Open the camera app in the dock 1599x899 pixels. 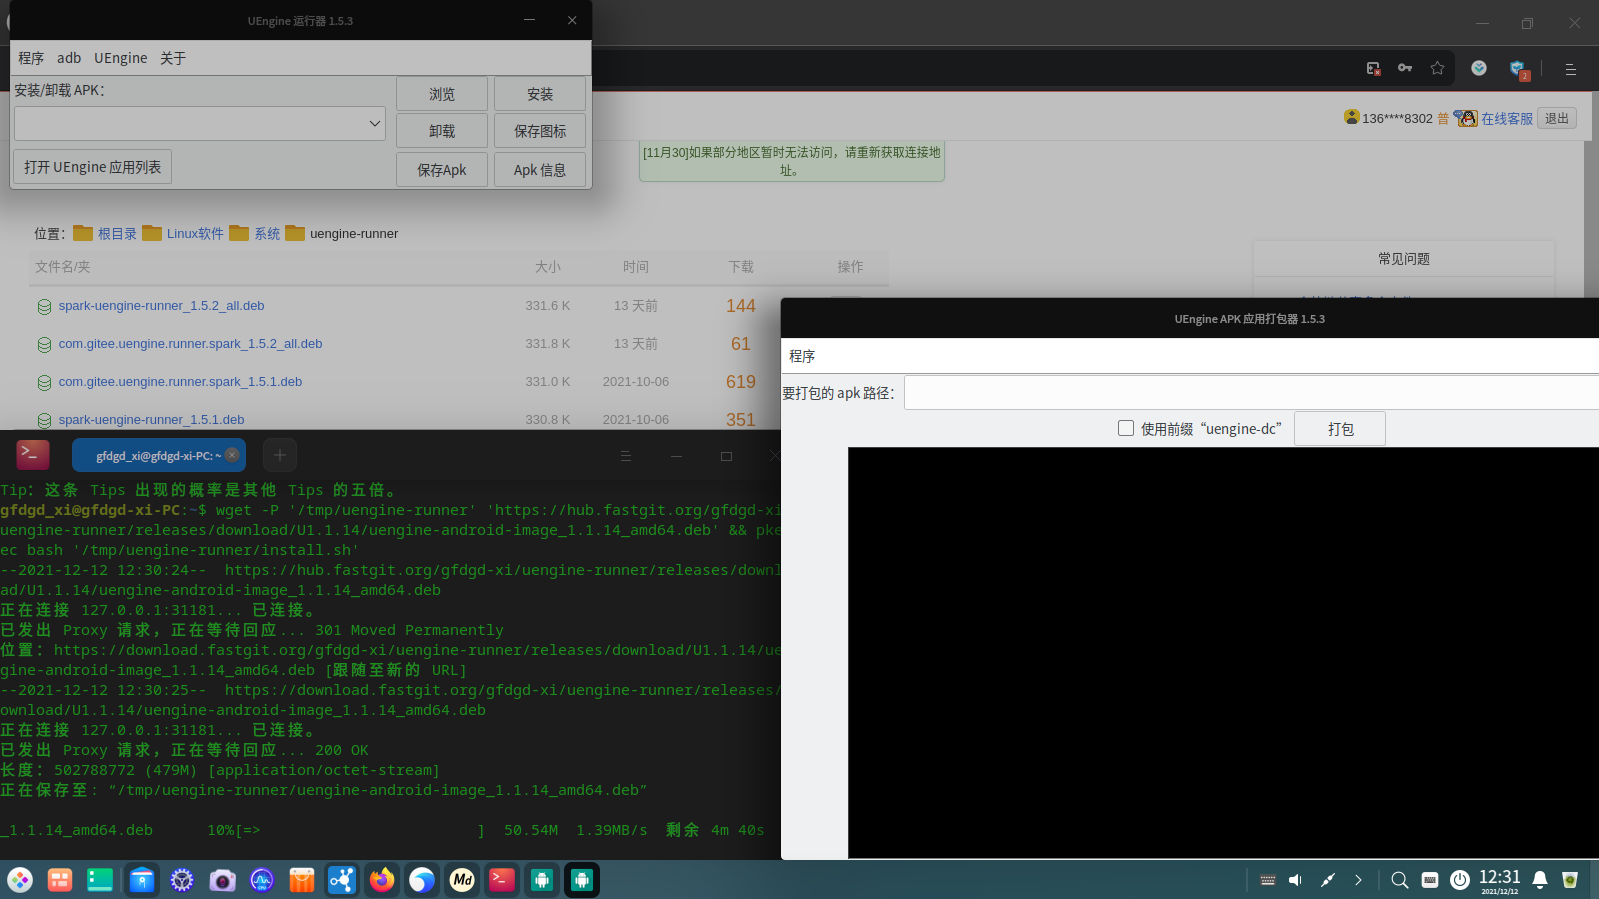coord(222,880)
